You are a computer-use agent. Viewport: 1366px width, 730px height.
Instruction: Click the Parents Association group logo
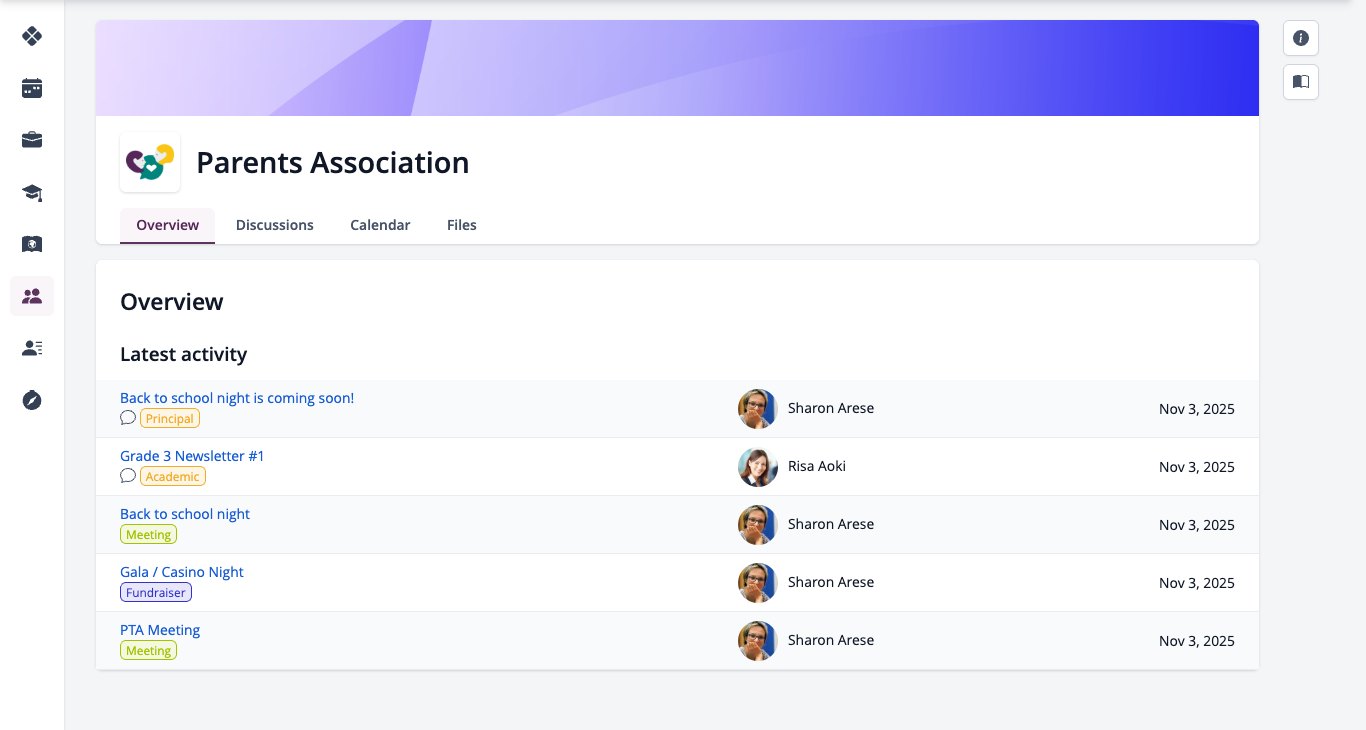[150, 162]
